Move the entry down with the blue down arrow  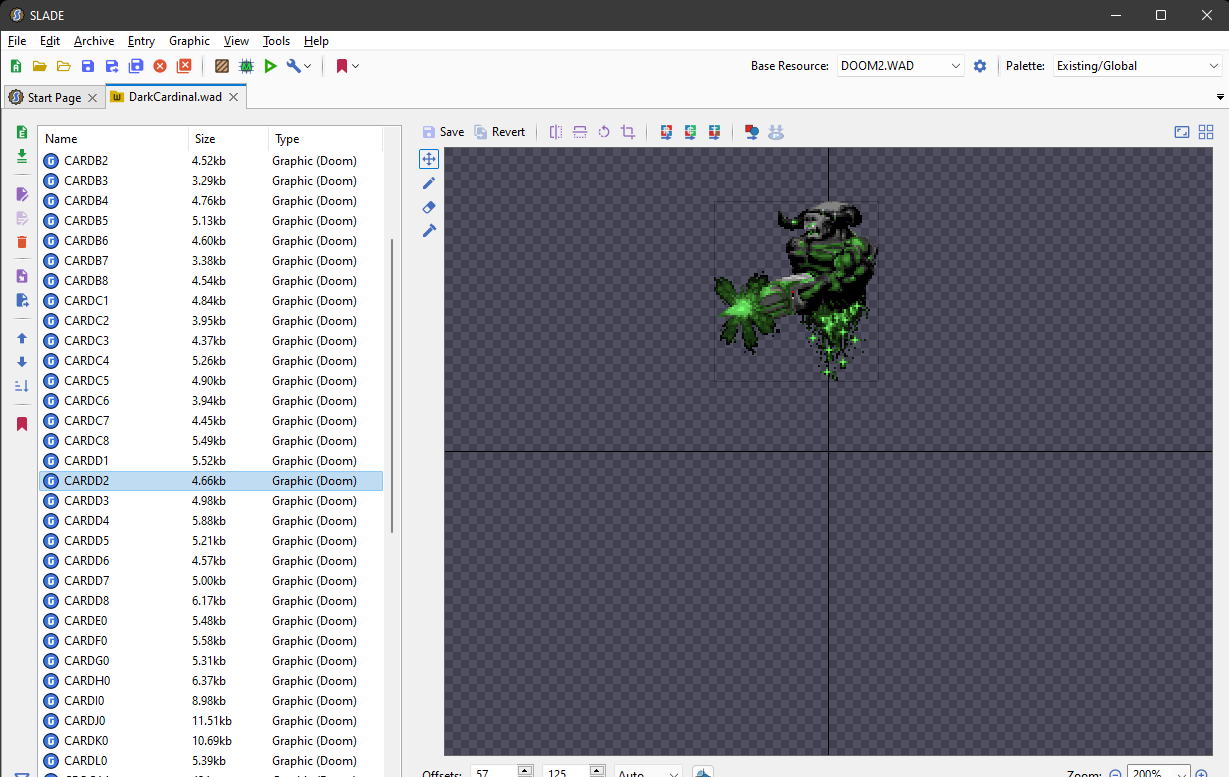22,362
